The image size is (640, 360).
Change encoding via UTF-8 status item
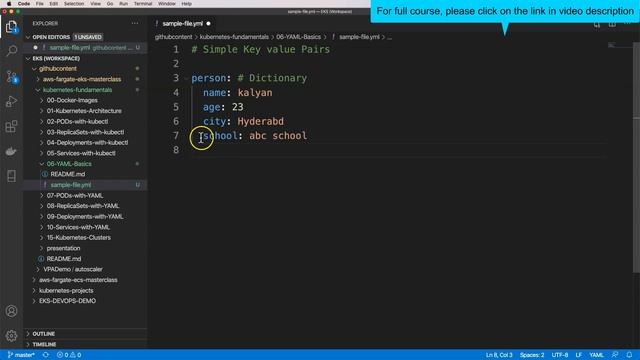560,355
